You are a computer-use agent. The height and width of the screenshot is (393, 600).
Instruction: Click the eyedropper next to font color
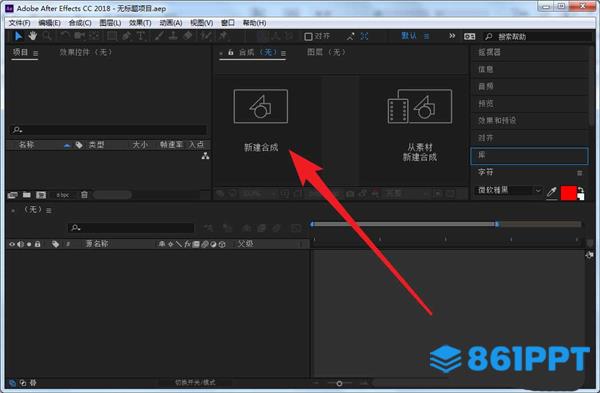pyautogui.click(x=551, y=191)
